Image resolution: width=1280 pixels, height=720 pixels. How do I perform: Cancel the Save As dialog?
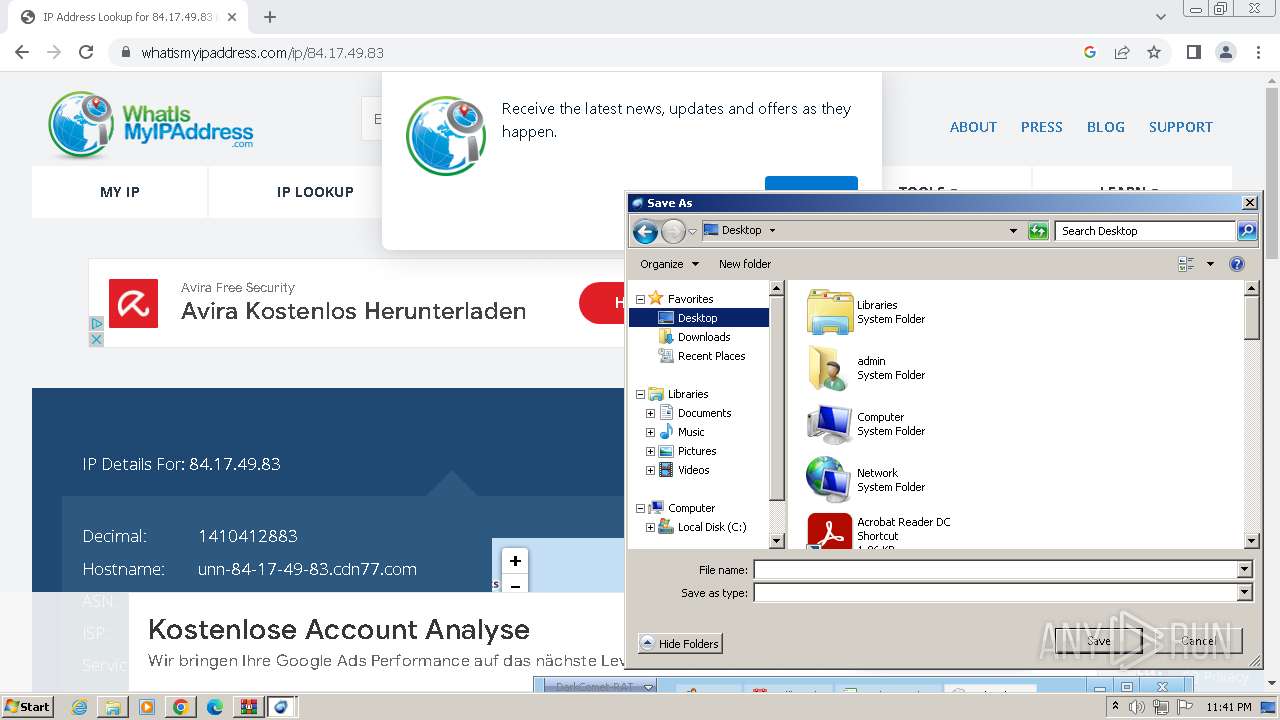click(x=1198, y=641)
